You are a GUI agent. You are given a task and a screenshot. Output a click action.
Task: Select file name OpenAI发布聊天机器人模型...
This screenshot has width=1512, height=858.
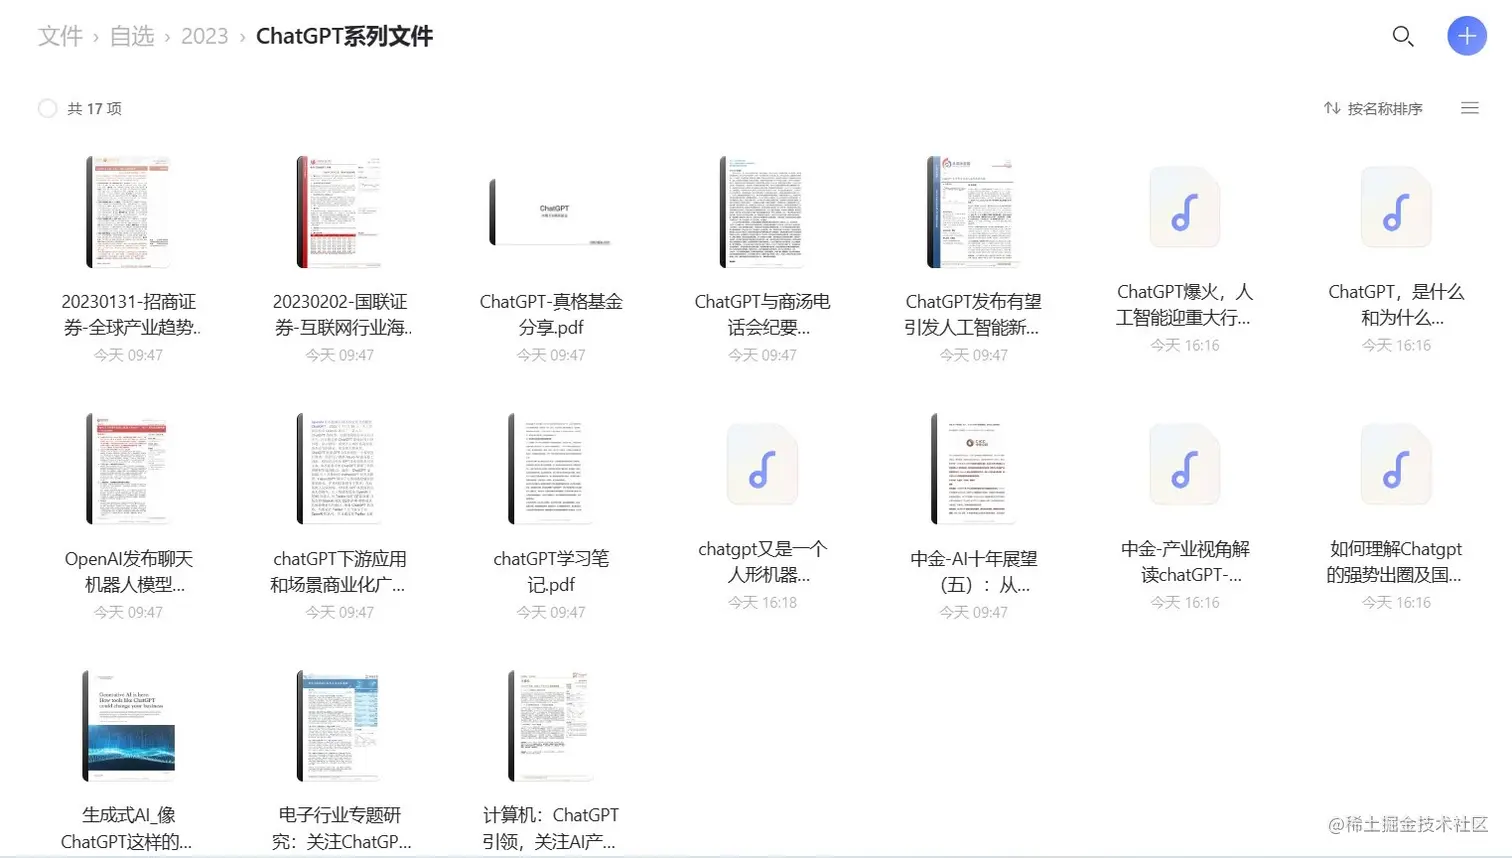click(128, 571)
